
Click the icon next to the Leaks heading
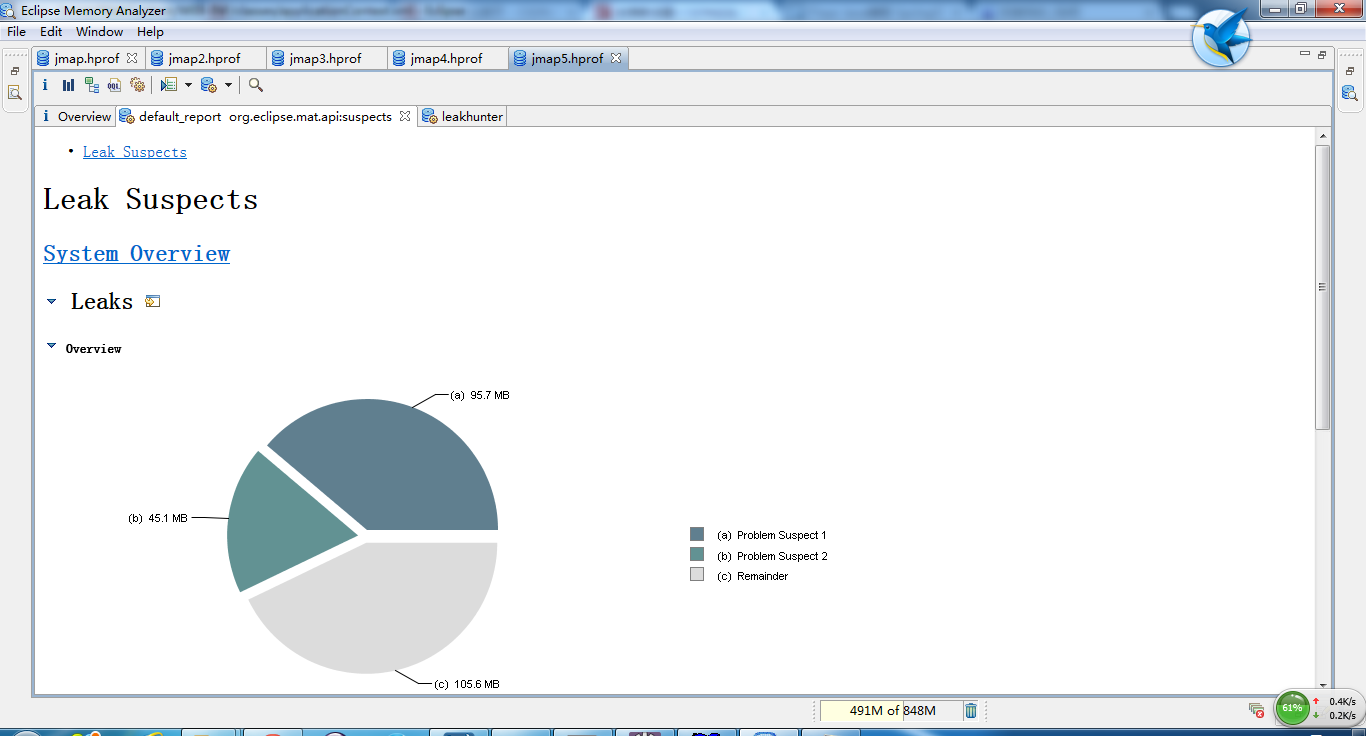pos(153,301)
